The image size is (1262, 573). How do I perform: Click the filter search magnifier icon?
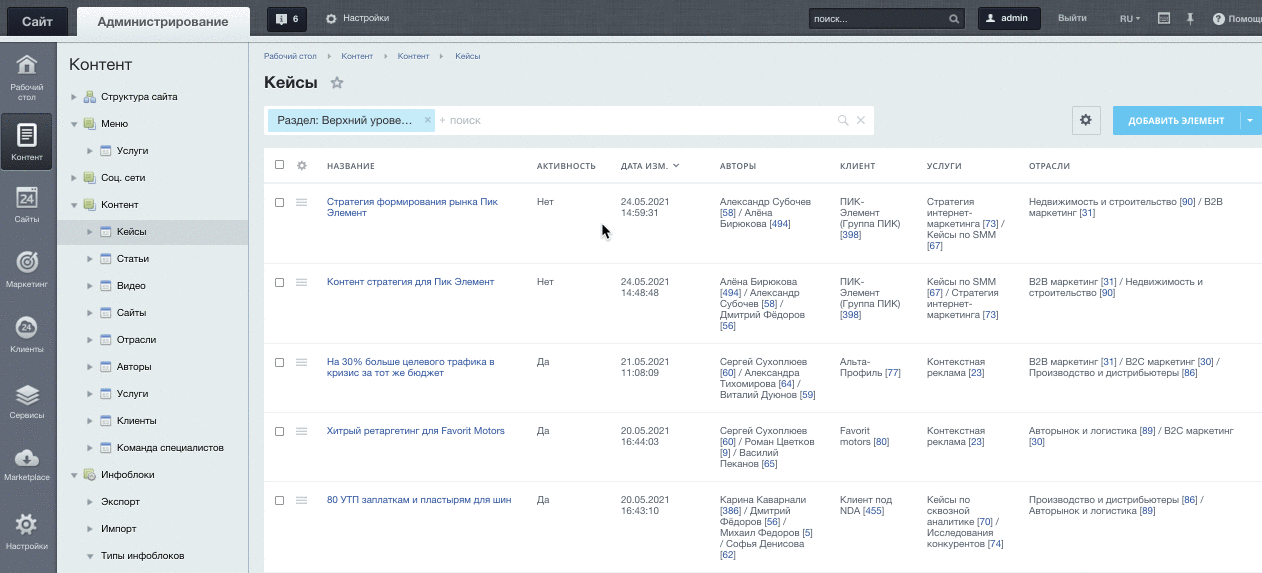[843, 120]
